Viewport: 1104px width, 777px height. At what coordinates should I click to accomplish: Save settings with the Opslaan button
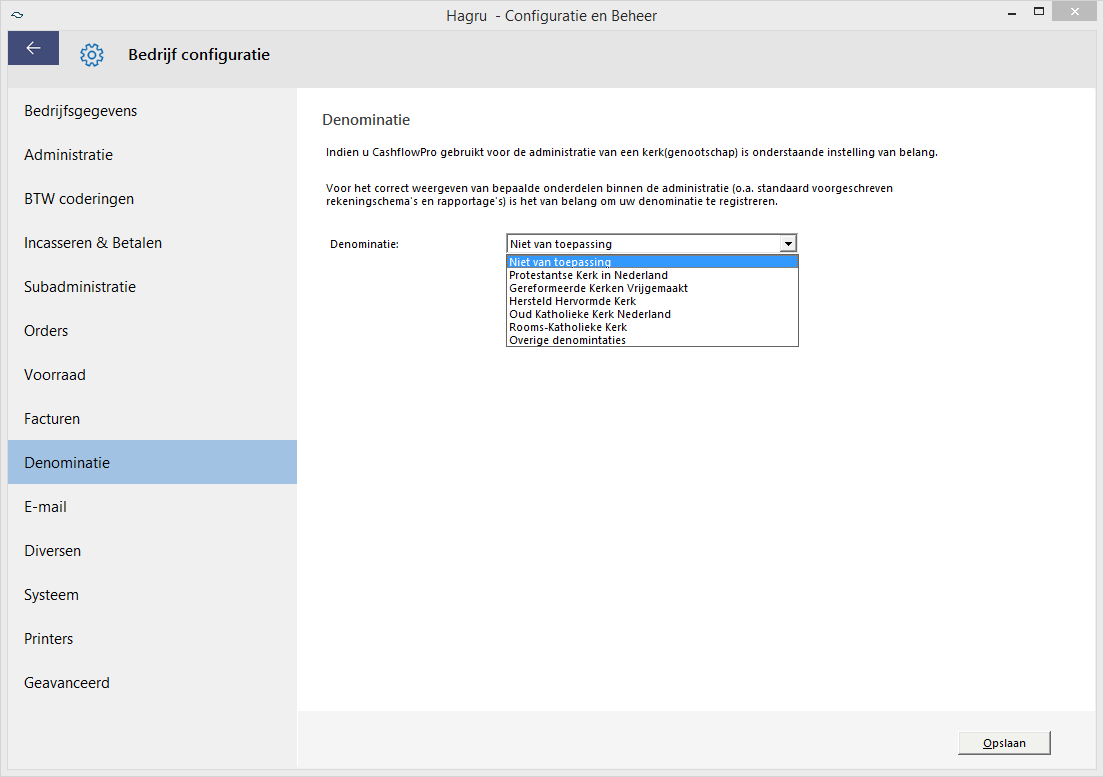tap(1004, 743)
